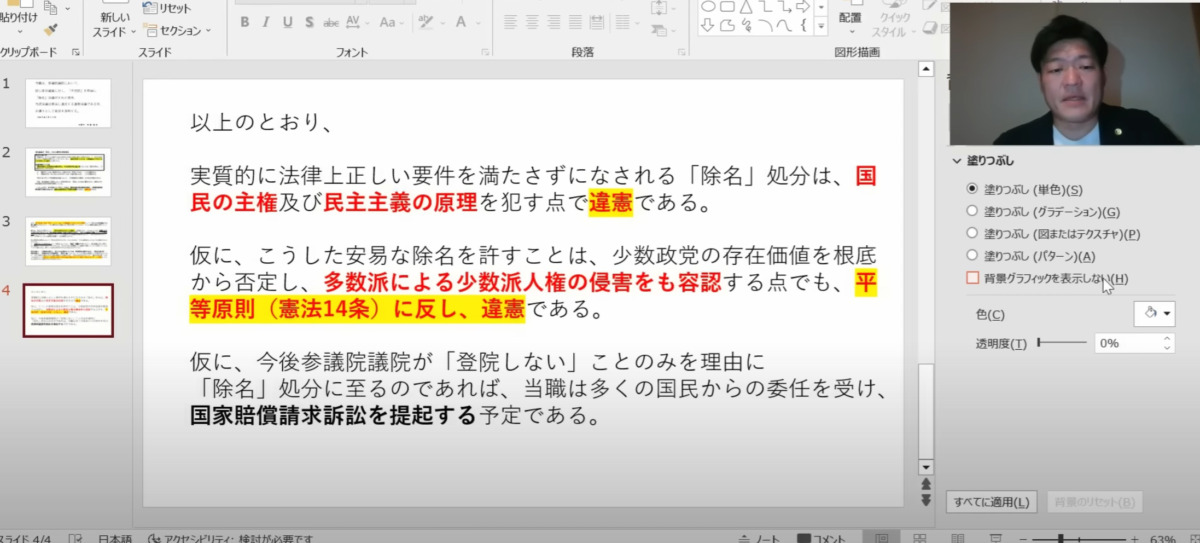Select the oval shape in shapes gallery
This screenshot has height=543, width=1200.
708,6
